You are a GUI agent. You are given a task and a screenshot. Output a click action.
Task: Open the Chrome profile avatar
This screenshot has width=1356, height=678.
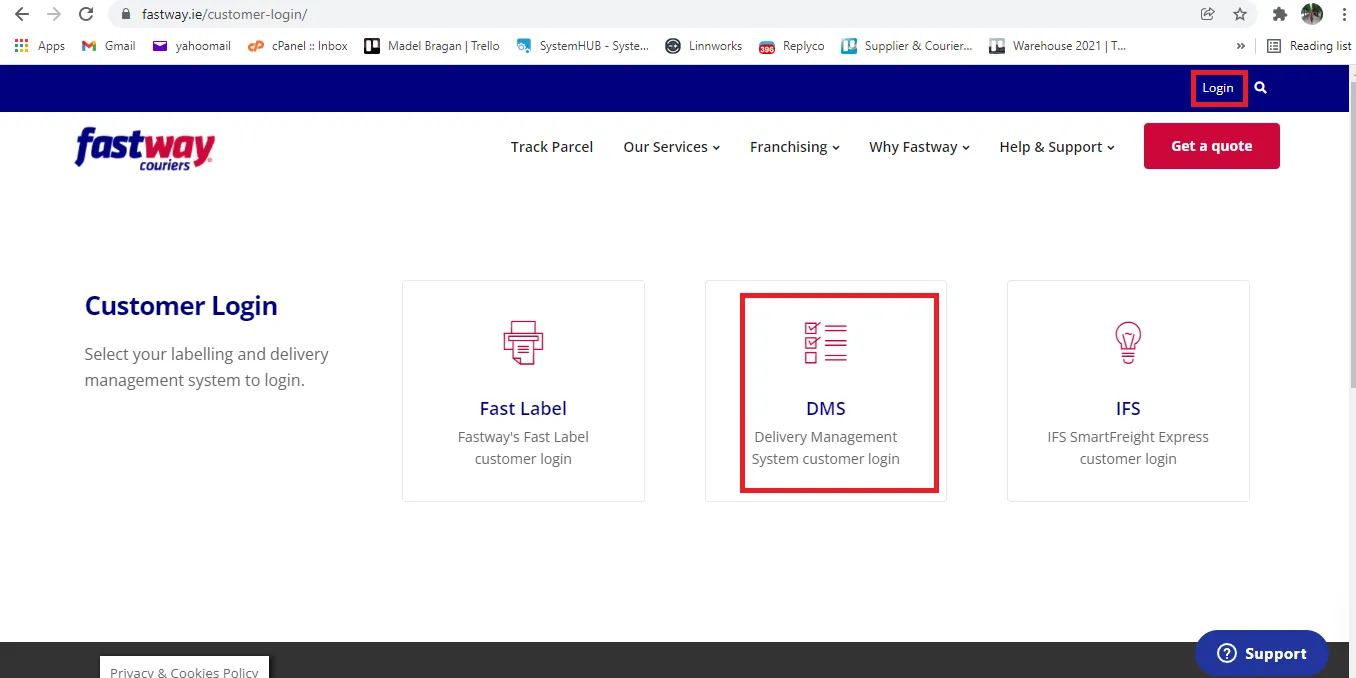1312,14
